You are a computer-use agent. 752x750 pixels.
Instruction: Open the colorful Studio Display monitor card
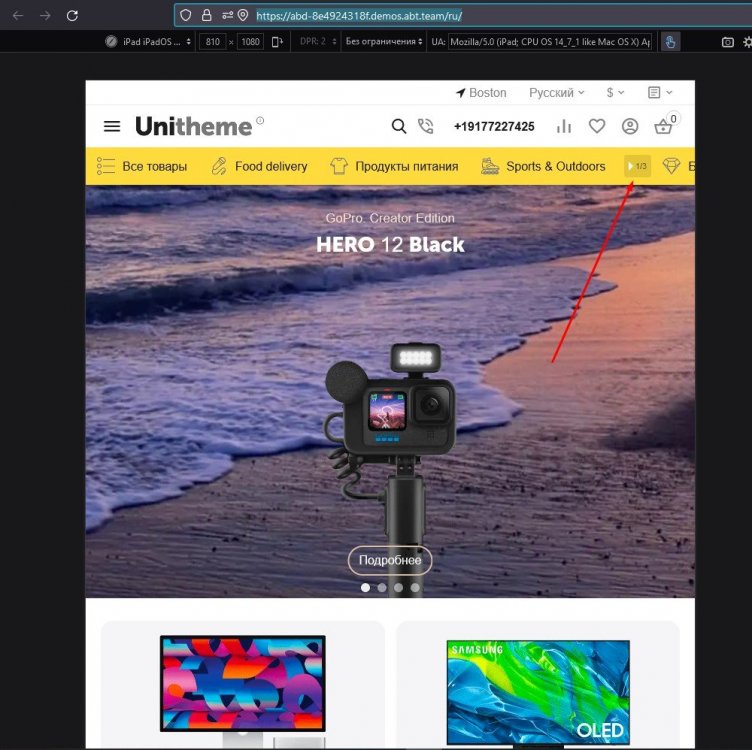tap(243, 685)
